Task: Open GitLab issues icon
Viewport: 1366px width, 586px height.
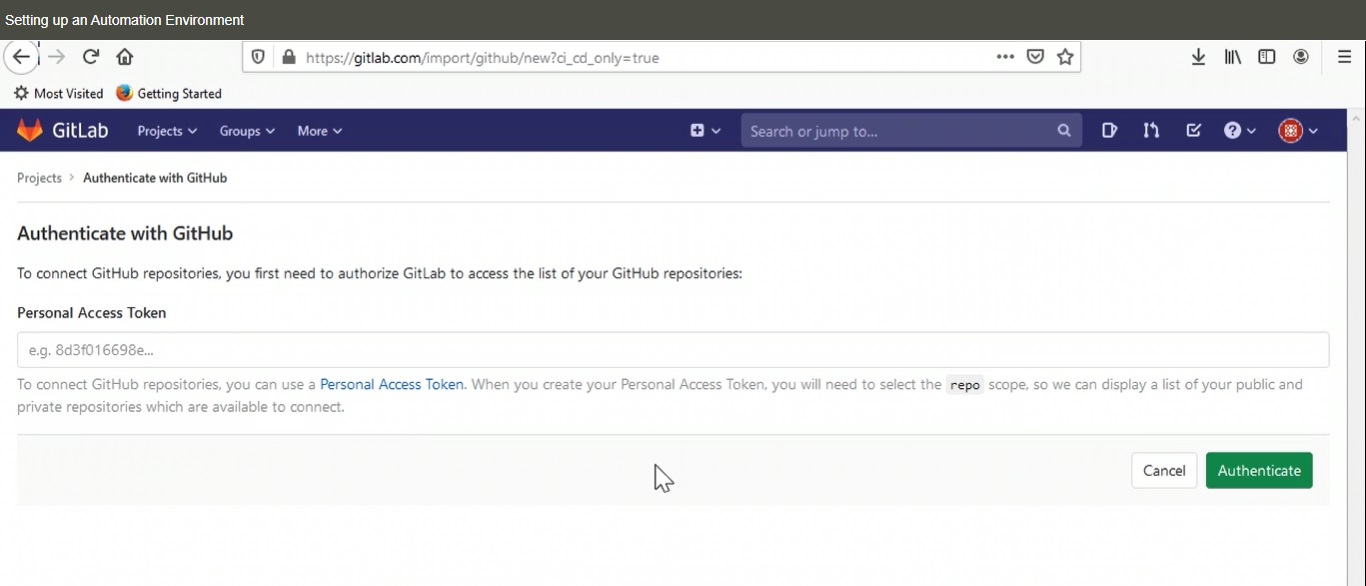Action: (1109, 130)
